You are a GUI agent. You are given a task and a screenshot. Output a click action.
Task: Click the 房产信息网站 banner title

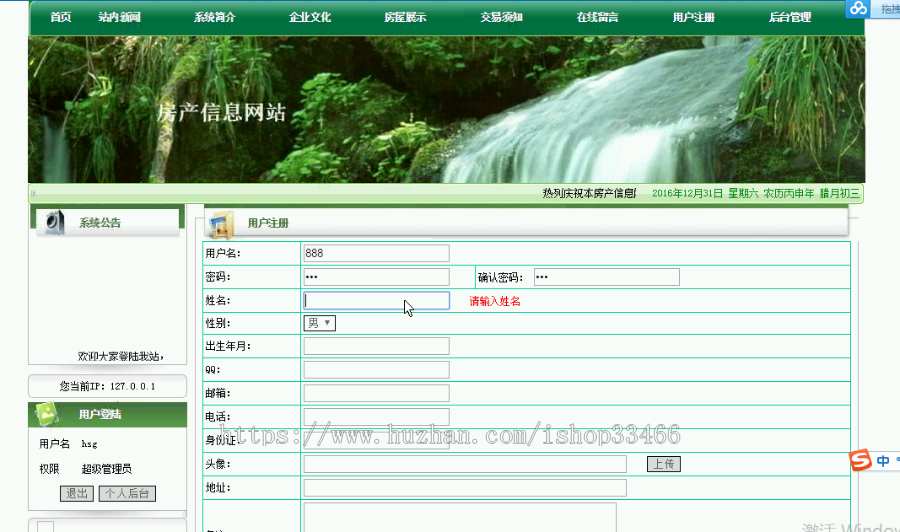(x=222, y=112)
